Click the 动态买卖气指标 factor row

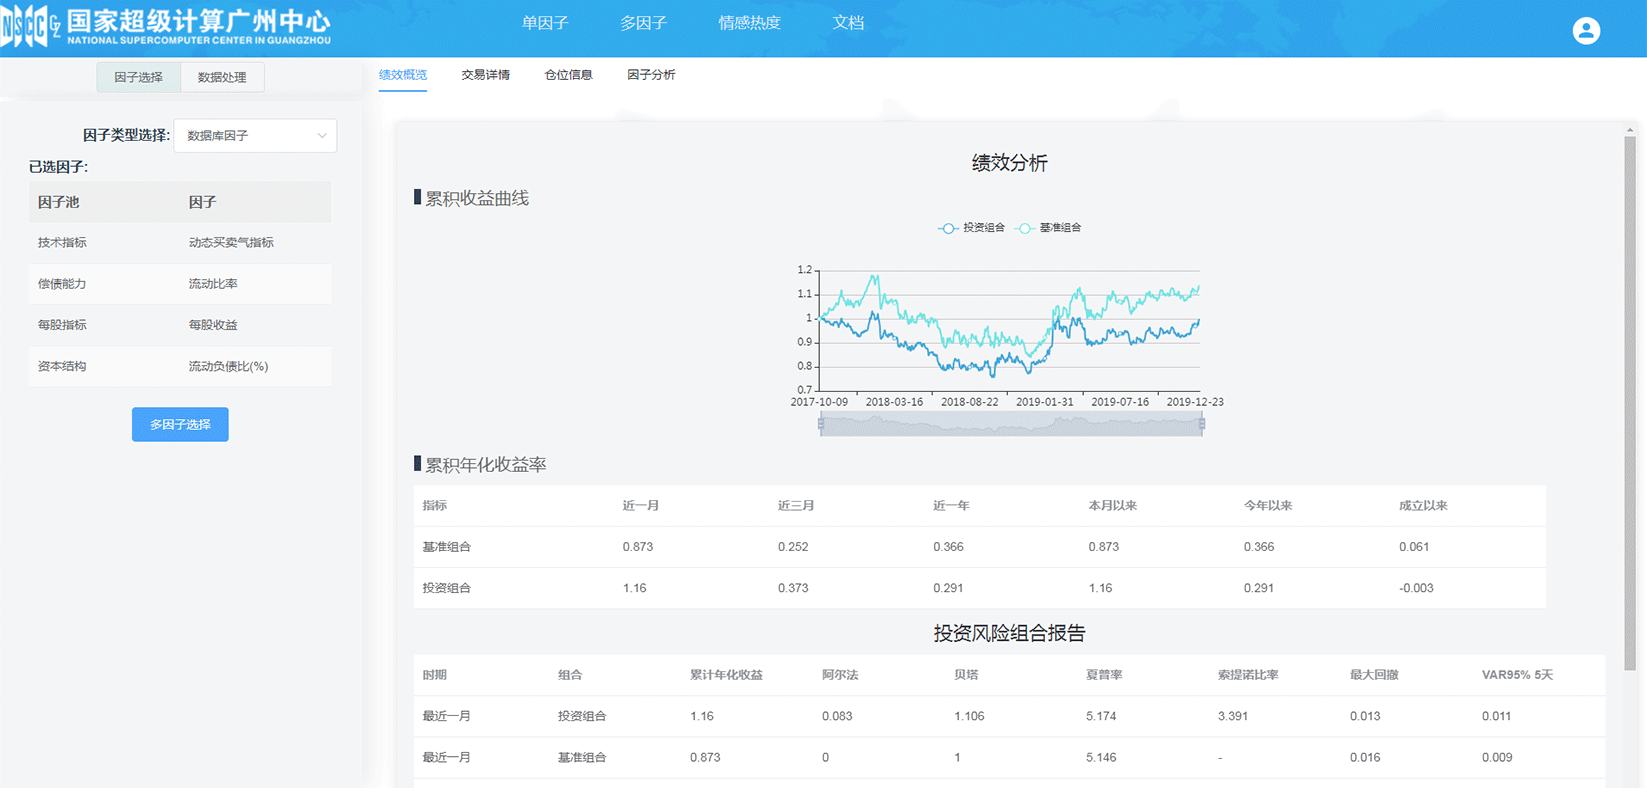[x=180, y=243]
